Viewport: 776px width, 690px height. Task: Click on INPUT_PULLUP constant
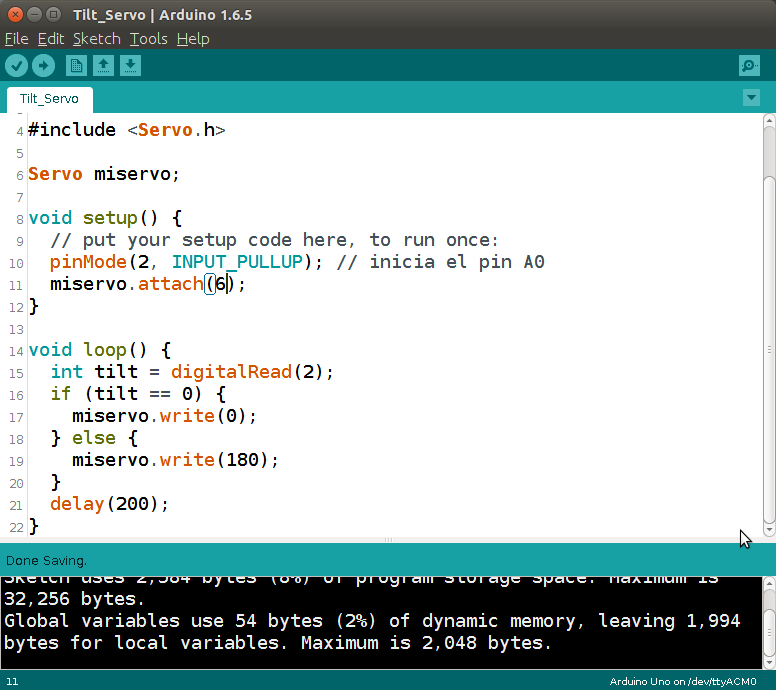238,262
